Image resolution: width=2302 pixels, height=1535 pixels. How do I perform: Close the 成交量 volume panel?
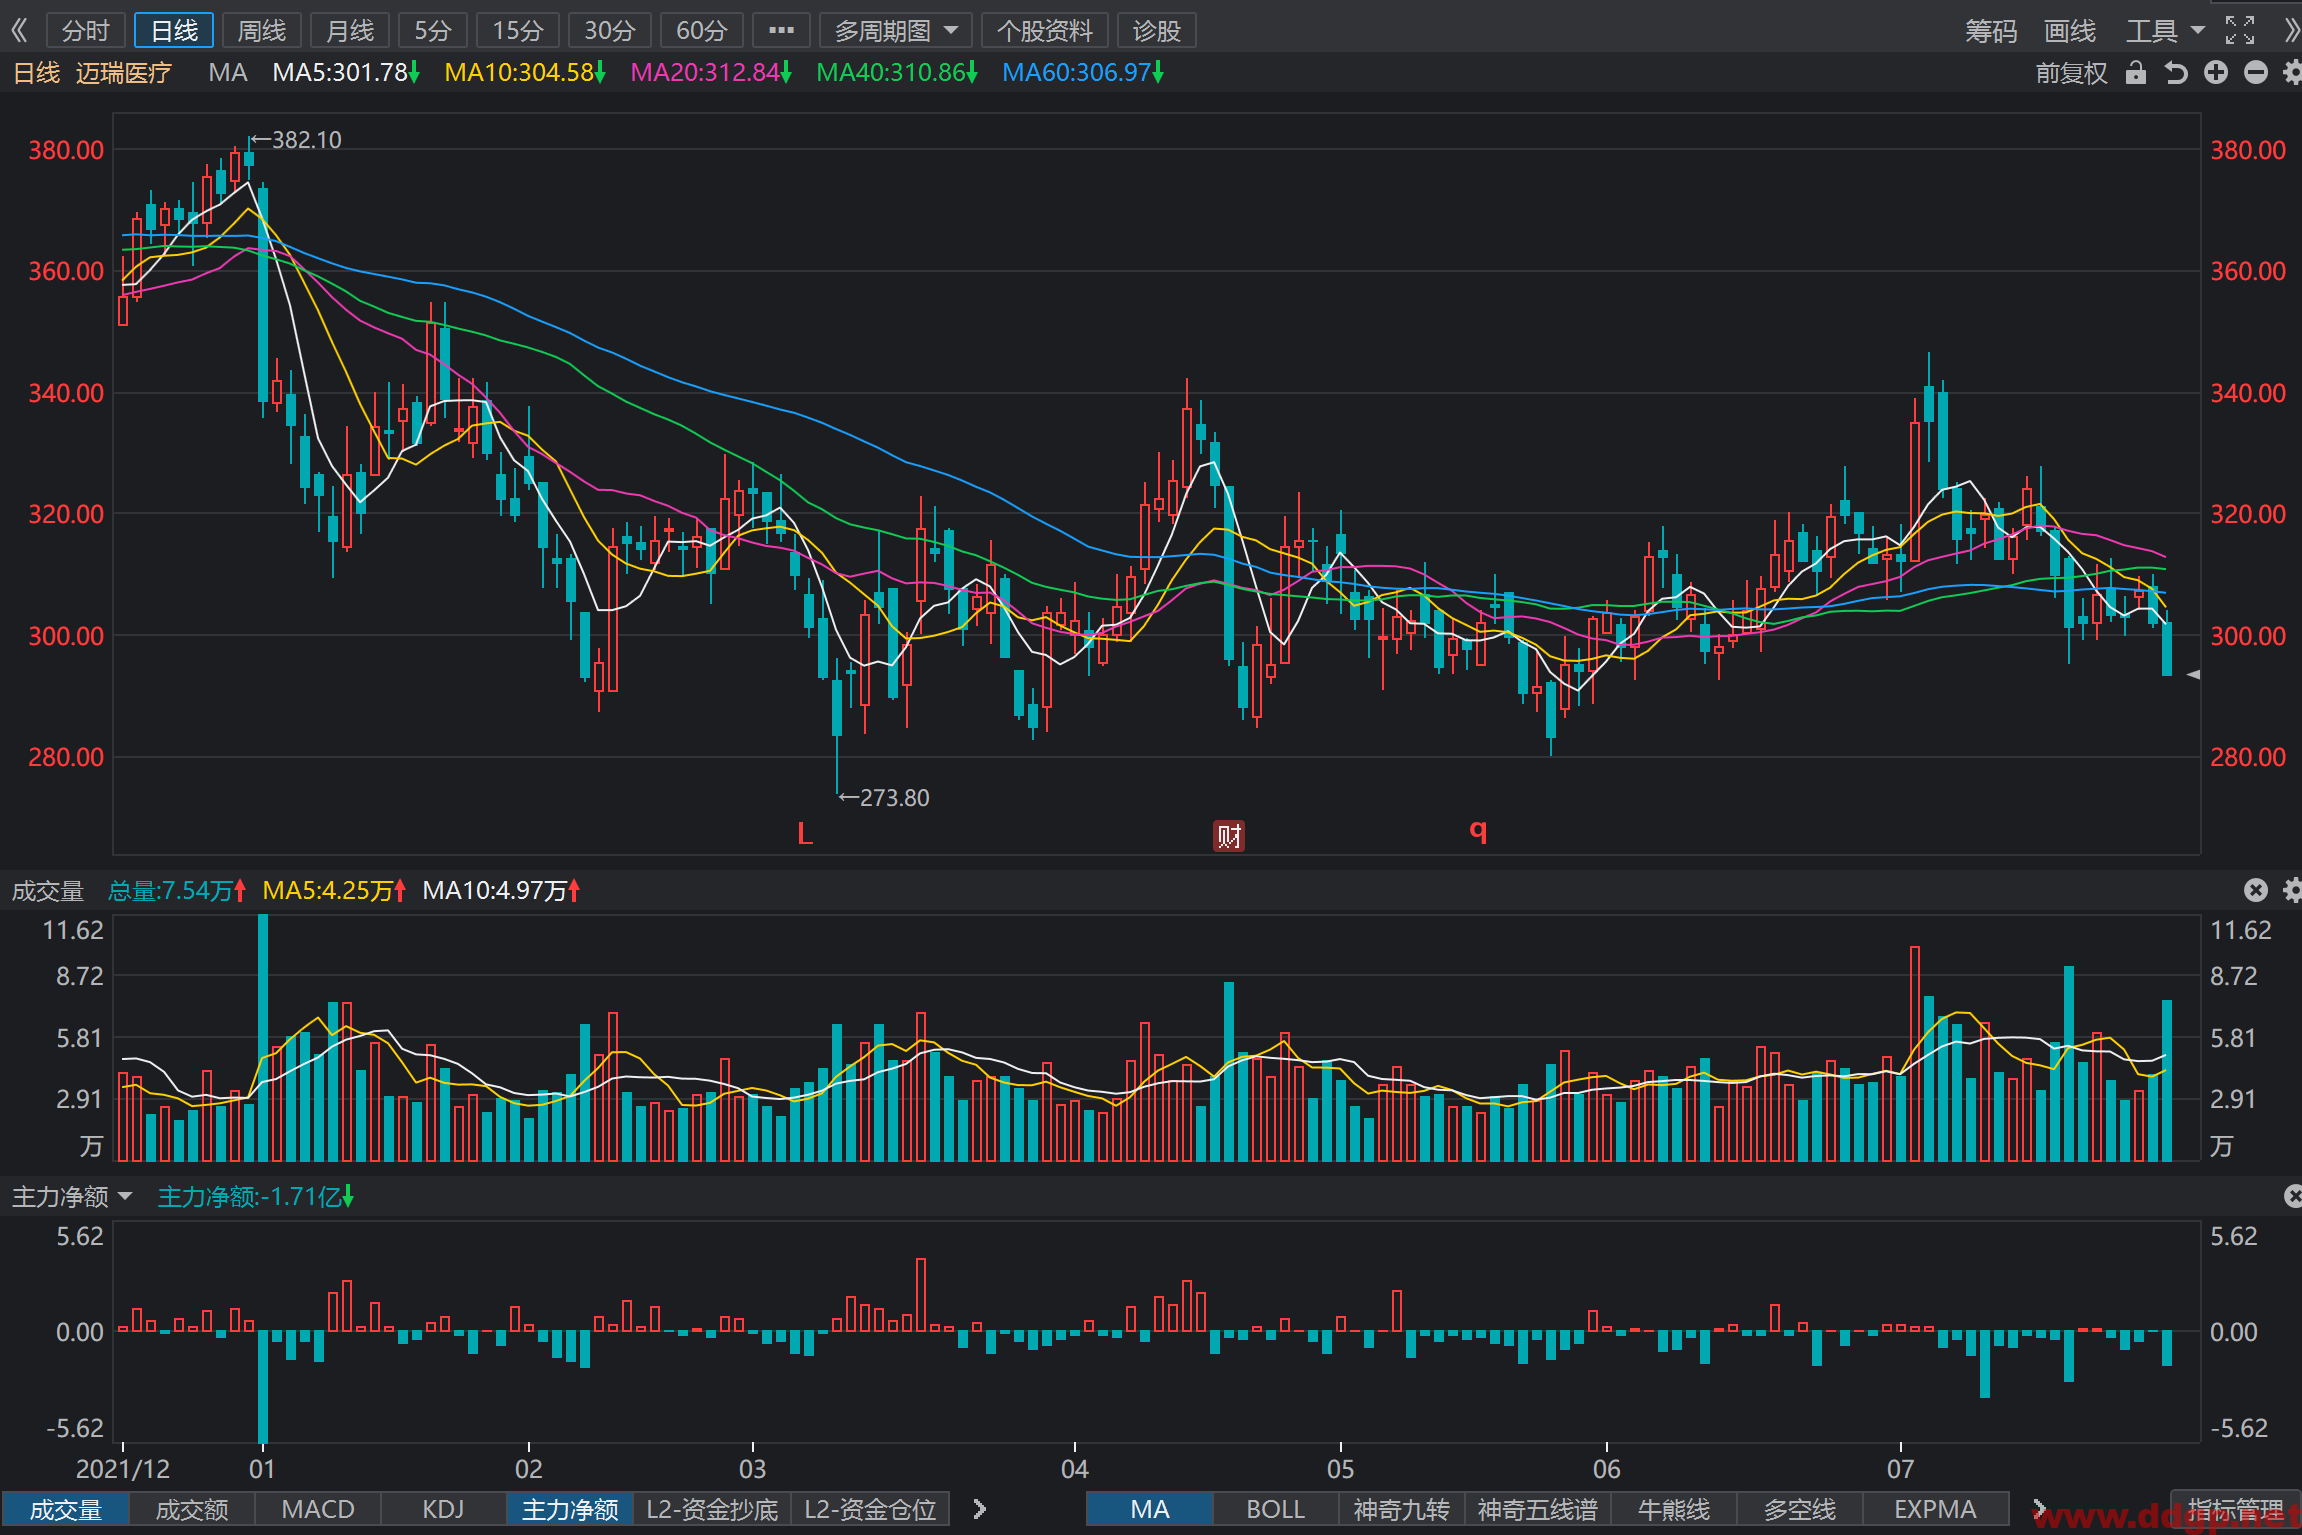pyautogui.click(x=2256, y=890)
